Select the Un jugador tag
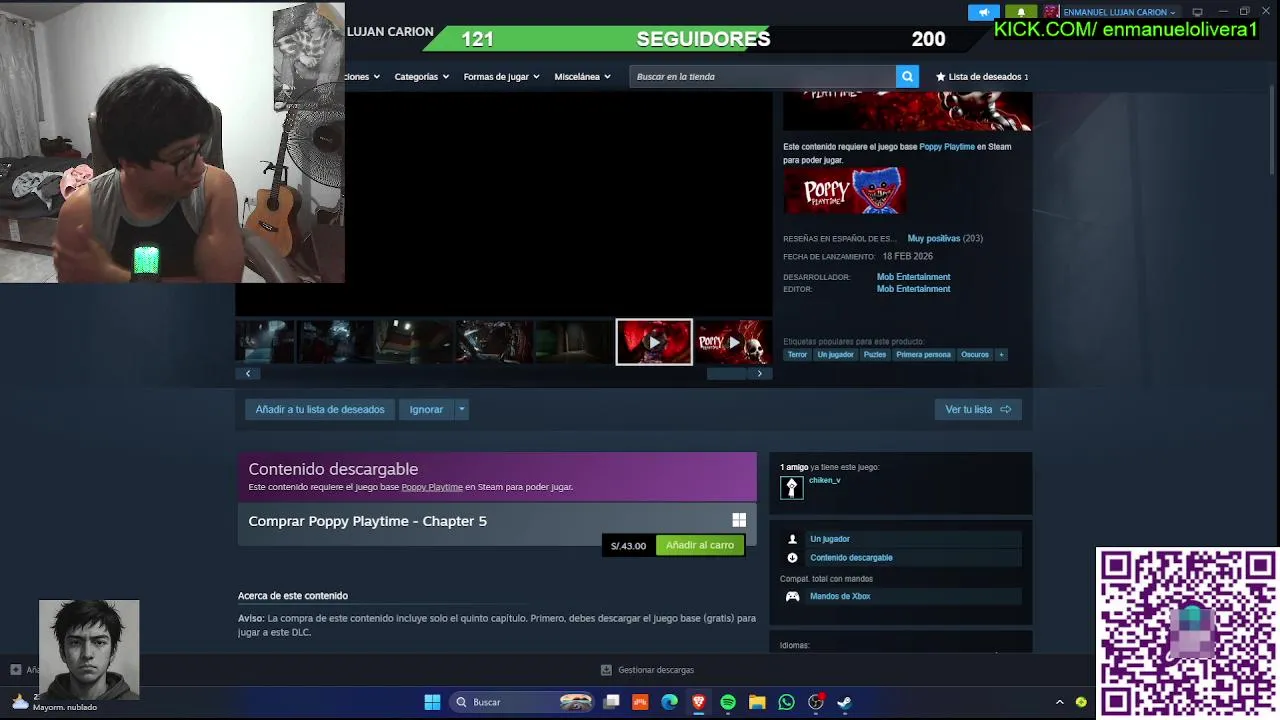Screen dimensions: 1280x720 pyautogui.click(x=835, y=354)
